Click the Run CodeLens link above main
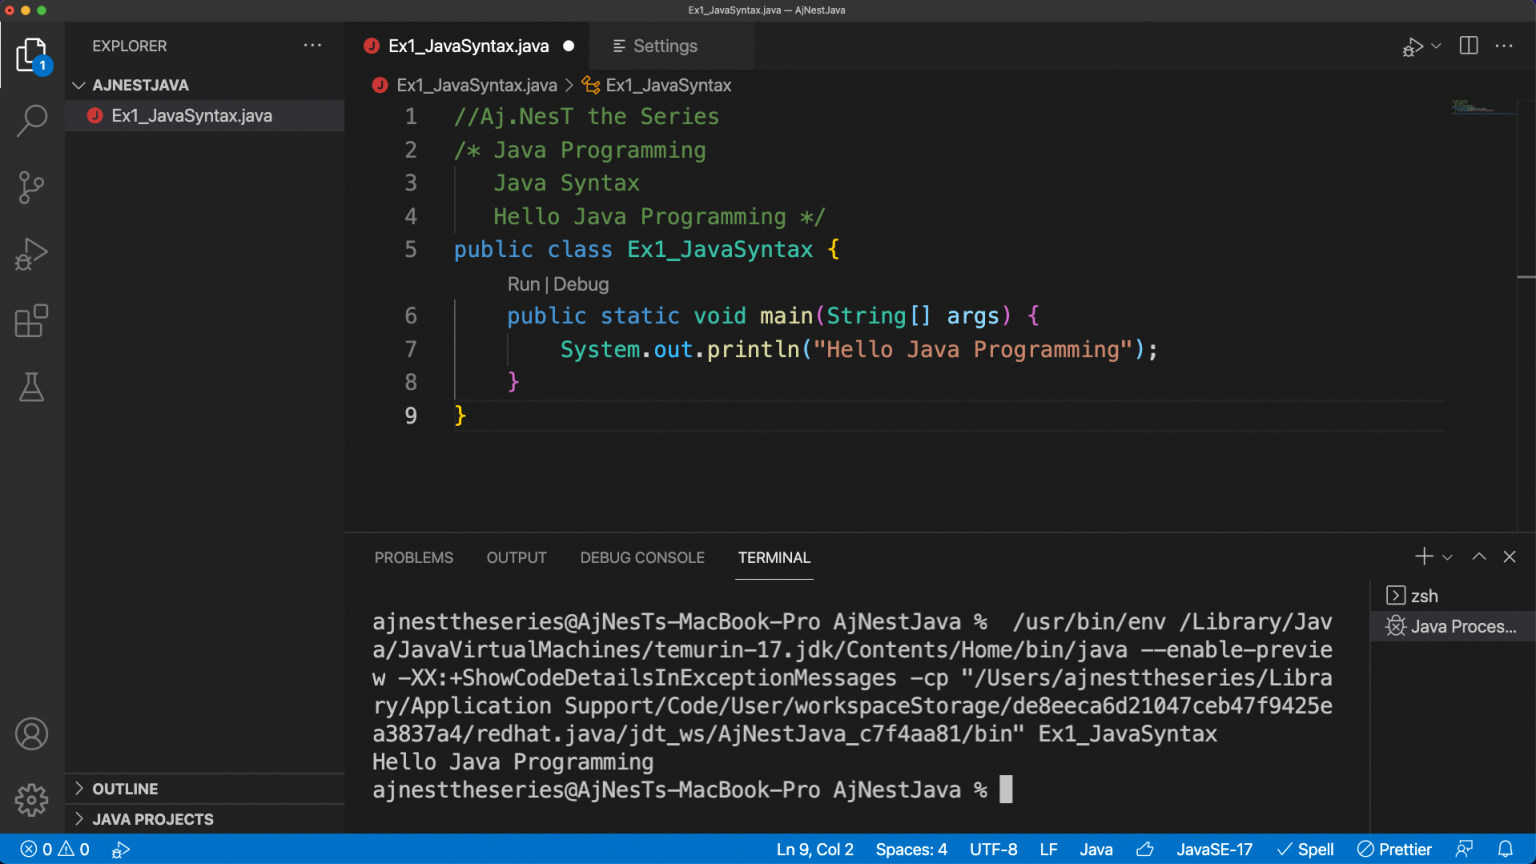This screenshot has width=1536, height=864. click(523, 284)
